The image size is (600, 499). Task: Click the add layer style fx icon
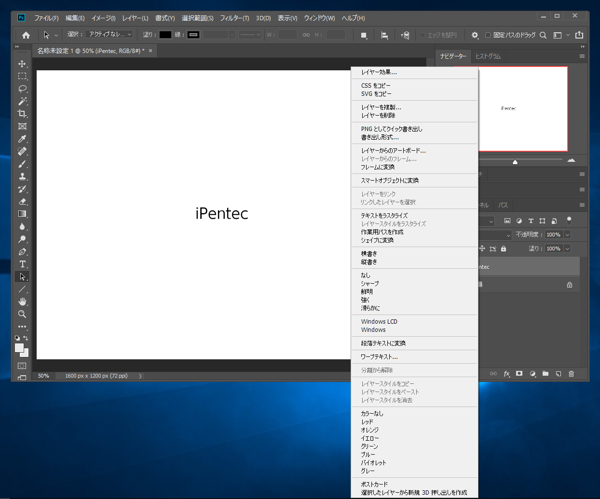[x=507, y=374]
